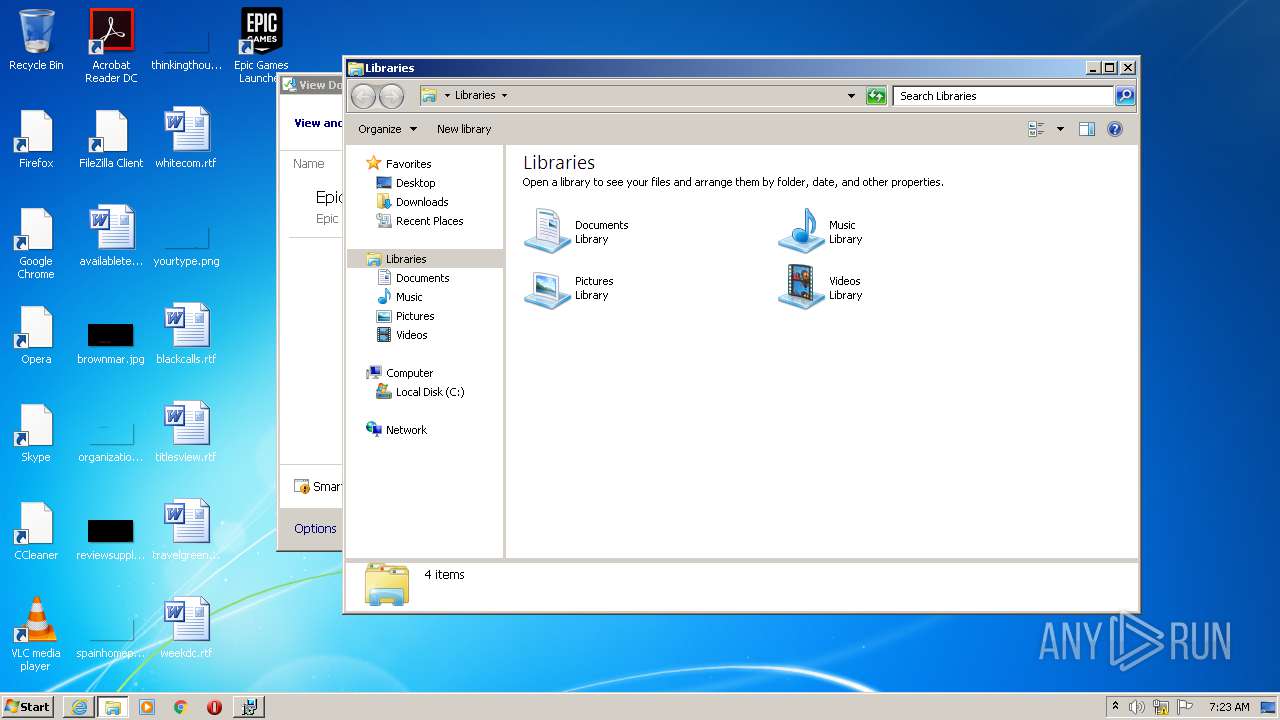Open CCleaner desktop shortcut
This screenshot has width=1280, height=720.
[36, 531]
